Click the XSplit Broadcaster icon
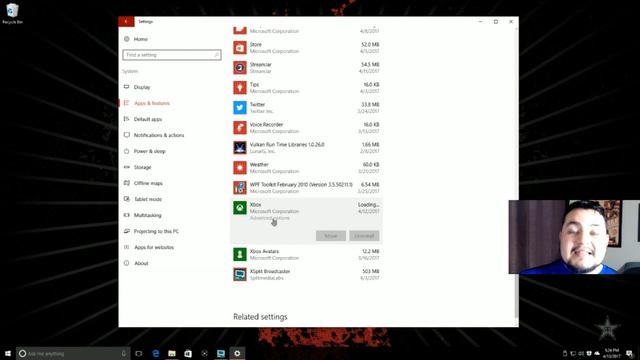The height and width of the screenshot is (360, 640). 240,274
